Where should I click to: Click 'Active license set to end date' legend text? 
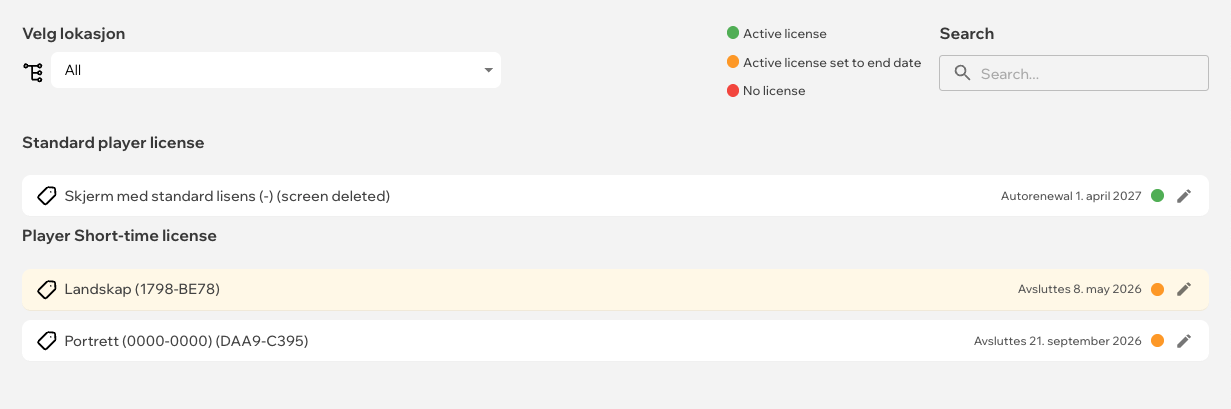click(x=832, y=62)
